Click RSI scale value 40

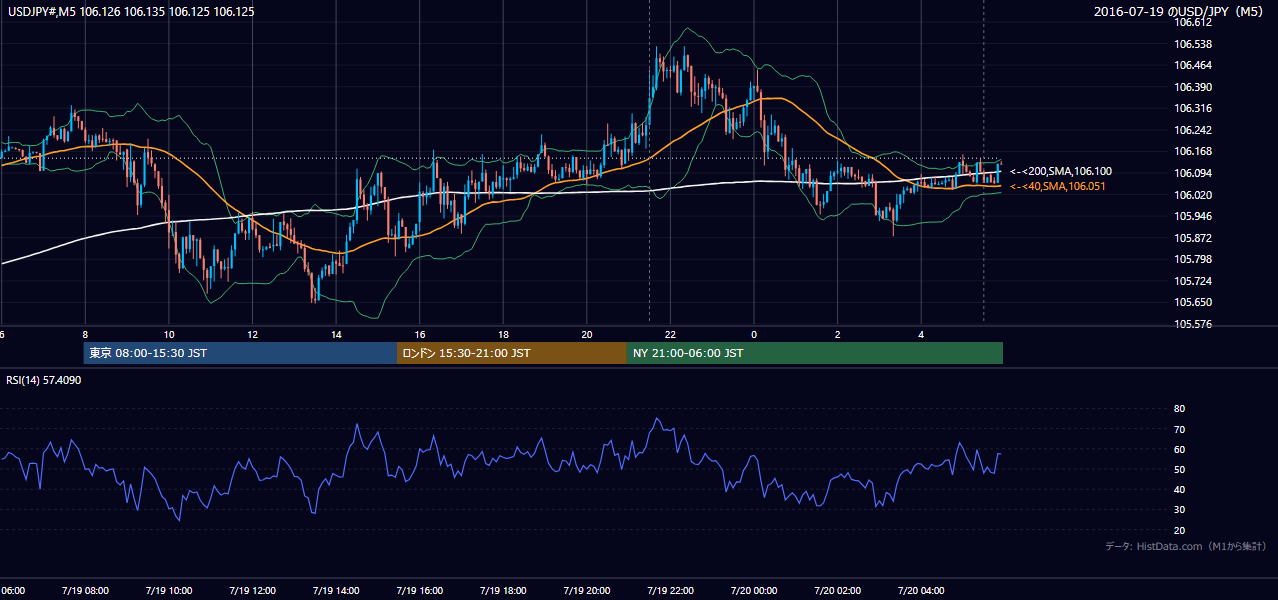[x=1180, y=490]
